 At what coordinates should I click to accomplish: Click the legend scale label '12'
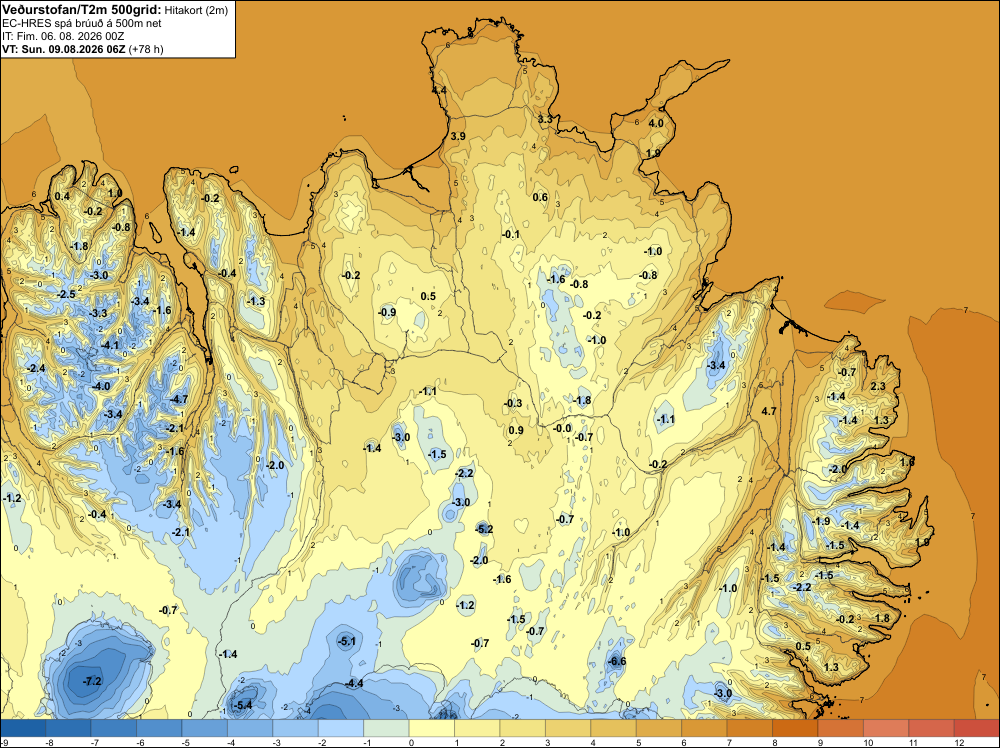[x=959, y=742]
